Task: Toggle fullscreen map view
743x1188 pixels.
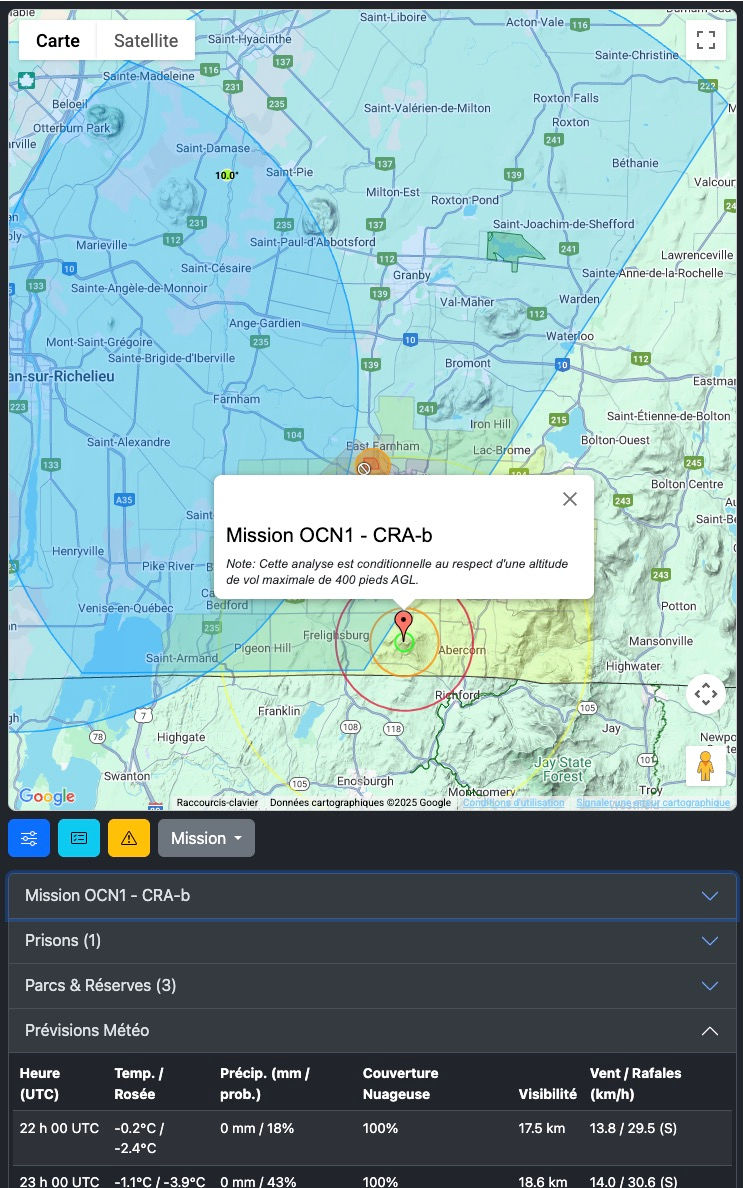Action: point(705,40)
